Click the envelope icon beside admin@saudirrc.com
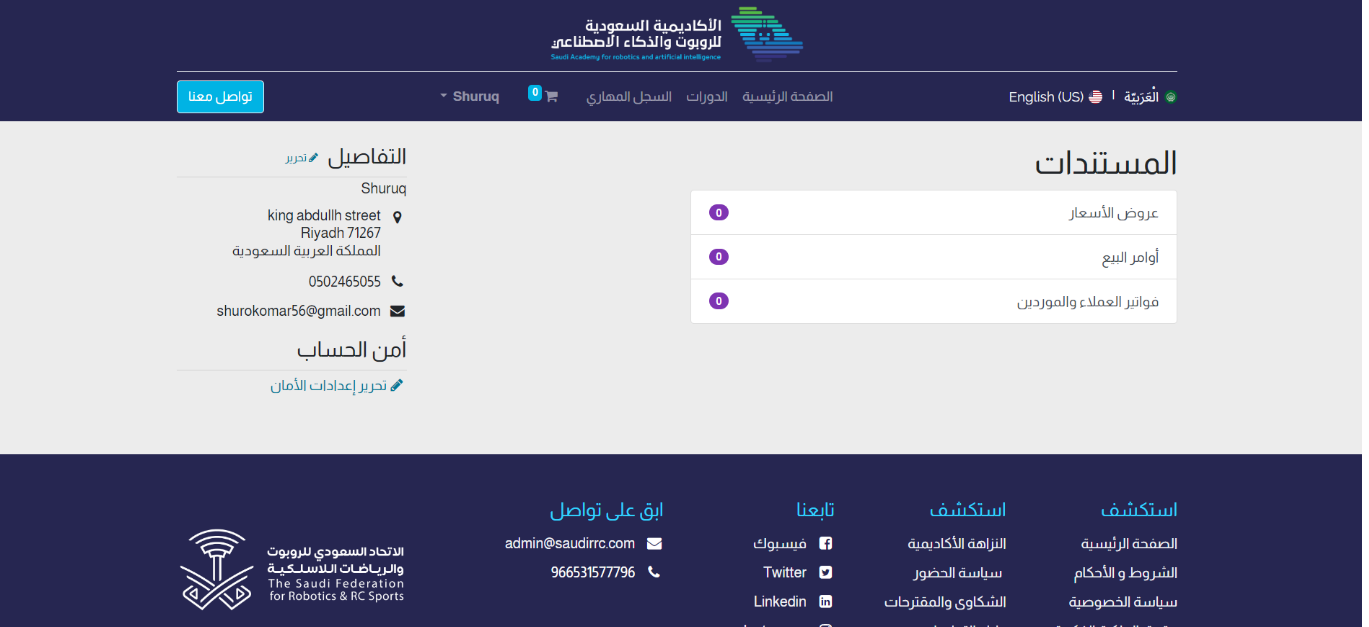Viewport: 1369px width, 627px height. 654,544
